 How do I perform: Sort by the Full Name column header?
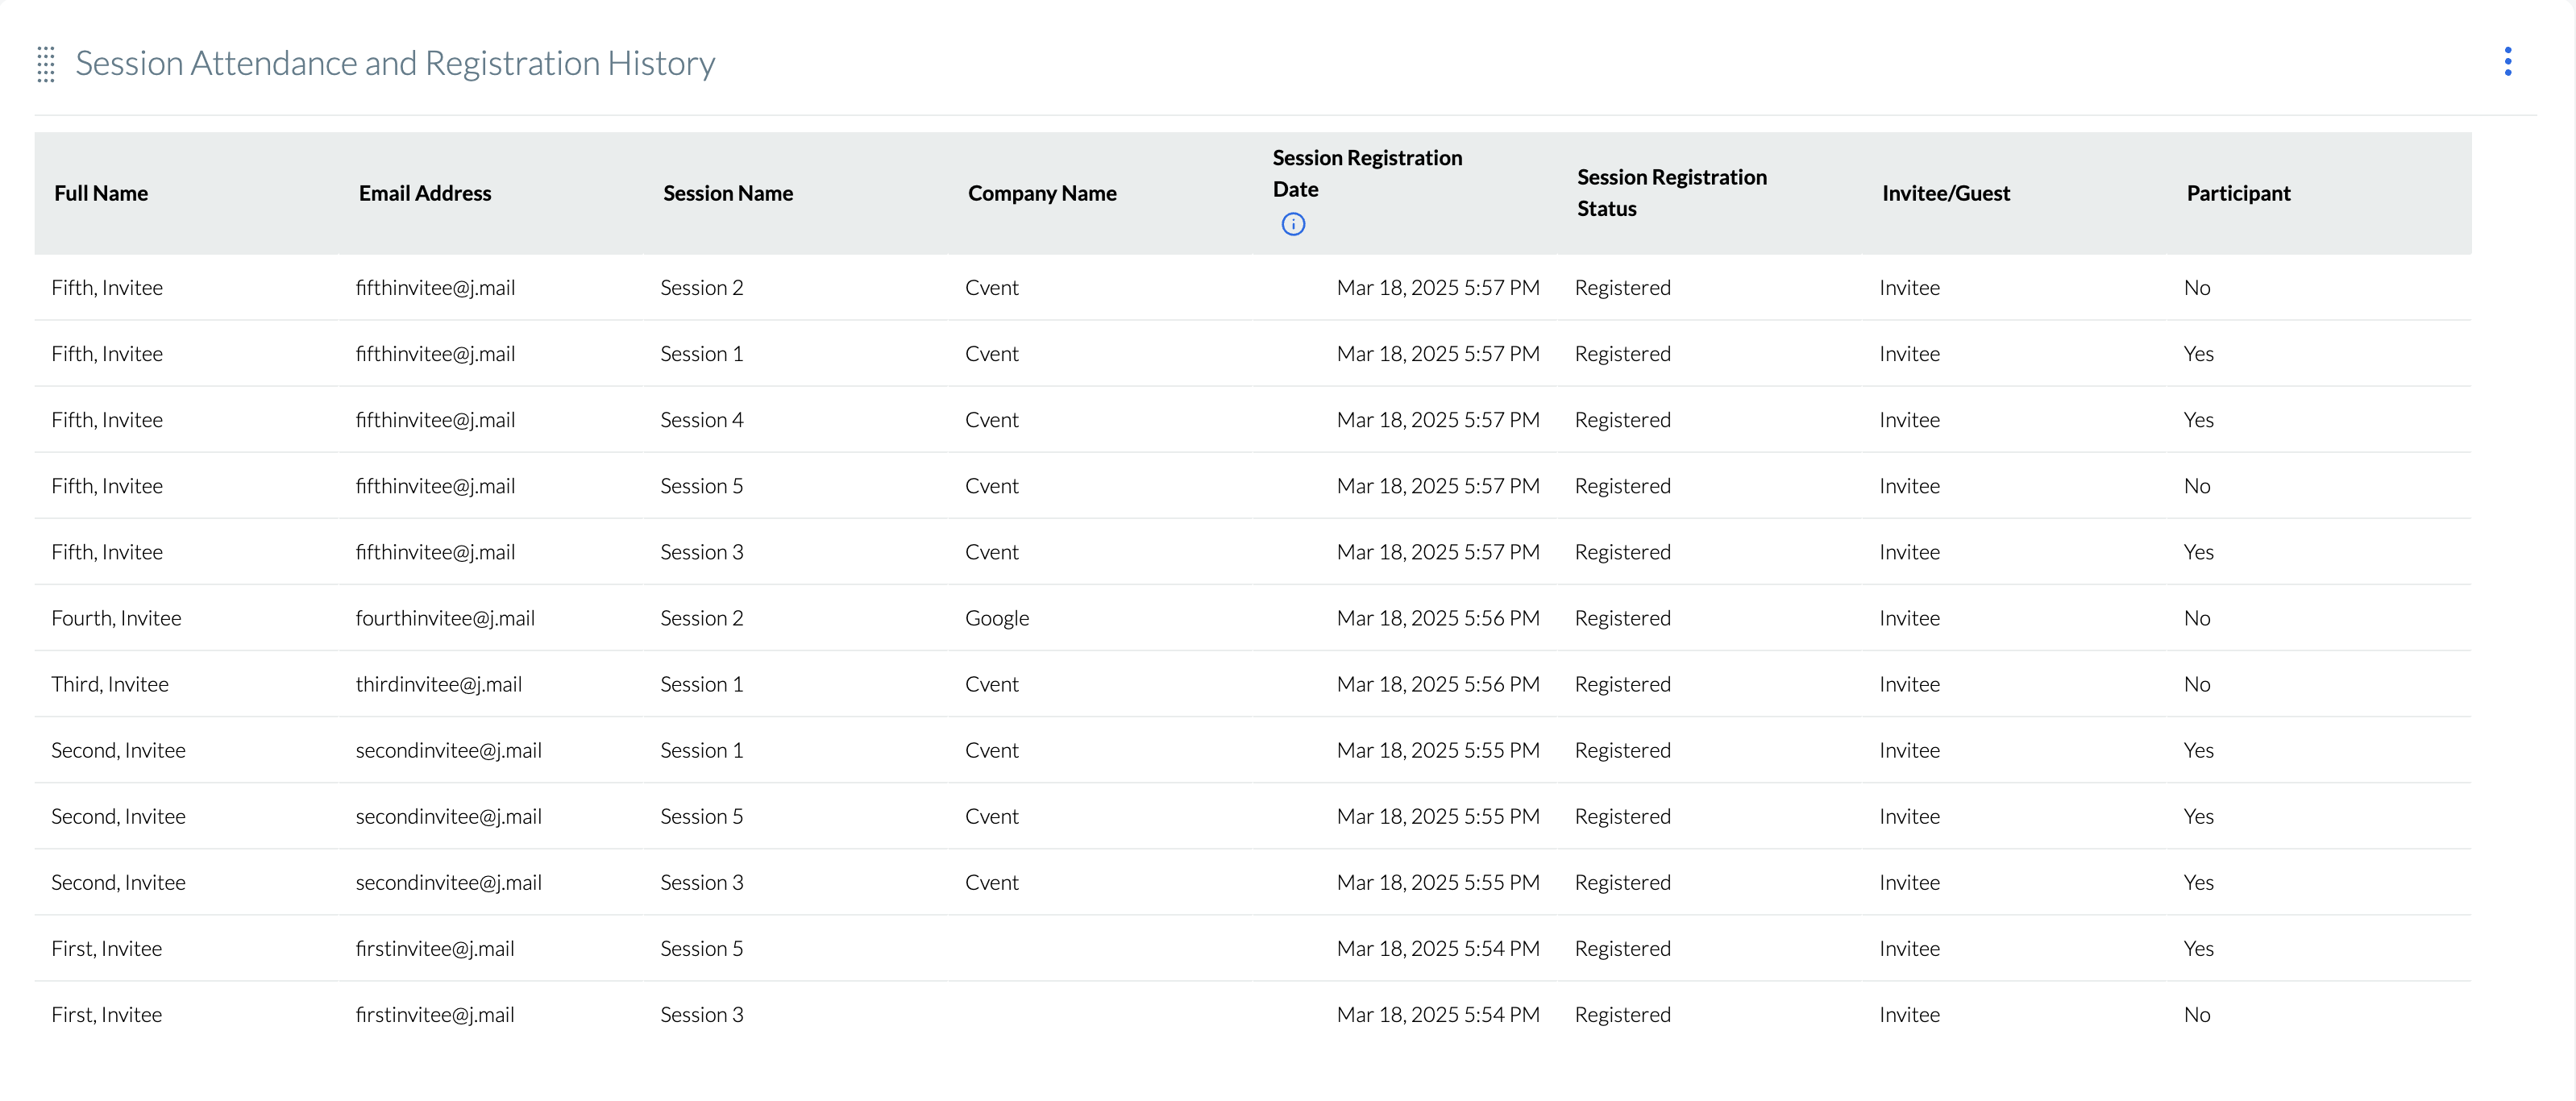pos(101,193)
